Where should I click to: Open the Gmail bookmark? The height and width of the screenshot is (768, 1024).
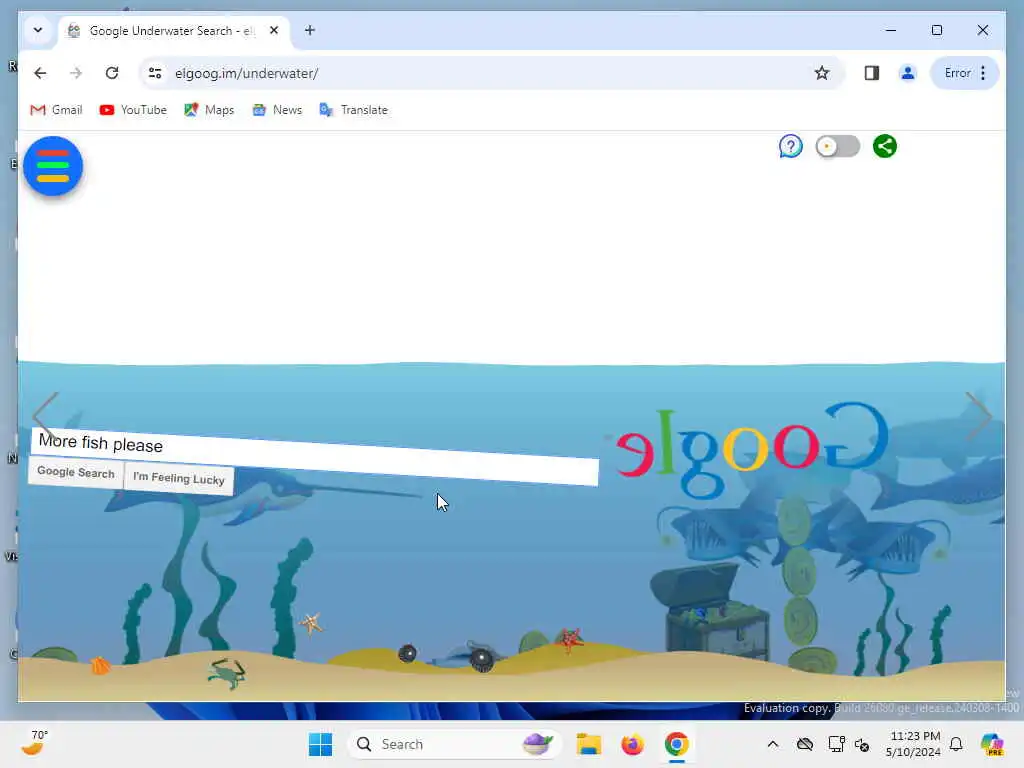click(x=56, y=110)
